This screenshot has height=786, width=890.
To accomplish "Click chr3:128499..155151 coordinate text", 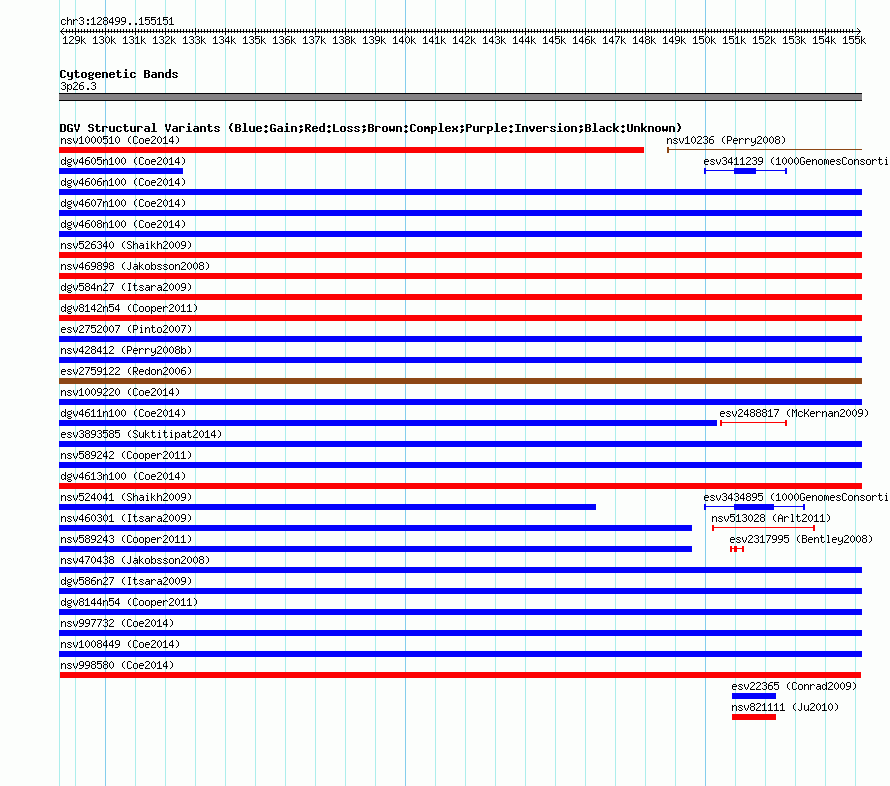I will [x=117, y=22].
